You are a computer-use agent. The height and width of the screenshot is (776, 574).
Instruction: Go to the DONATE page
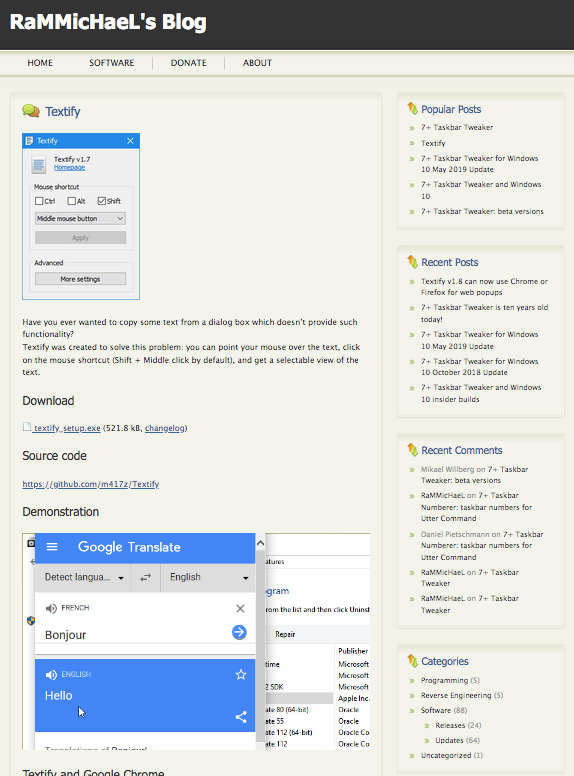point(189,63)
